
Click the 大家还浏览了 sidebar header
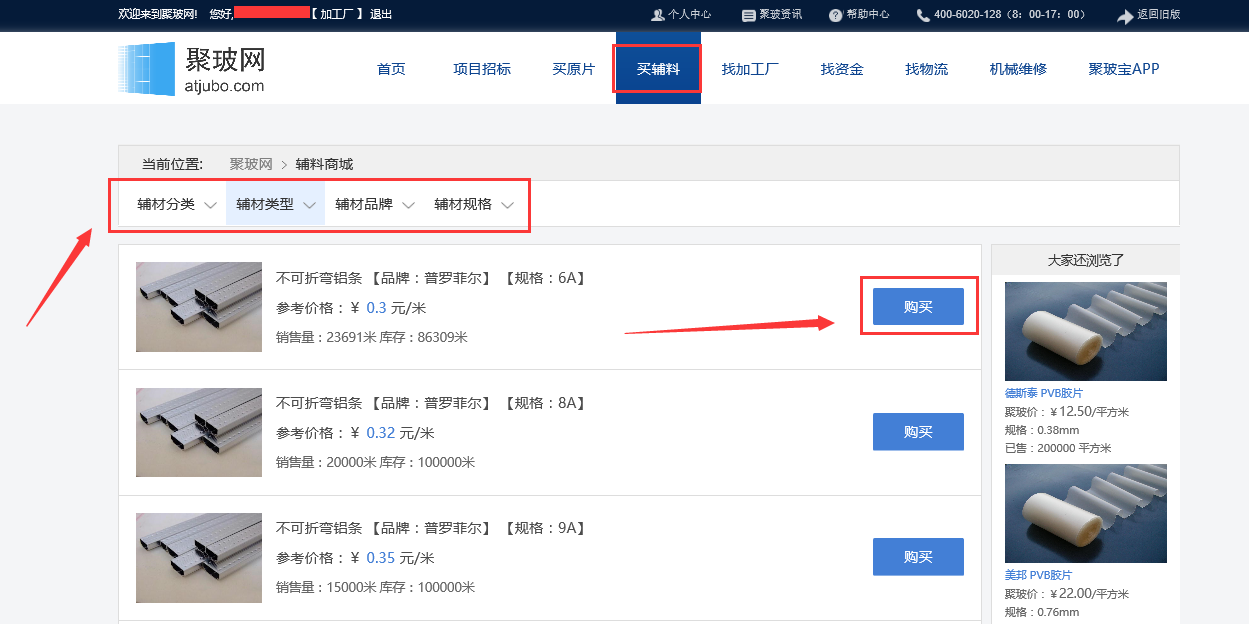[x=1085, y=260]
